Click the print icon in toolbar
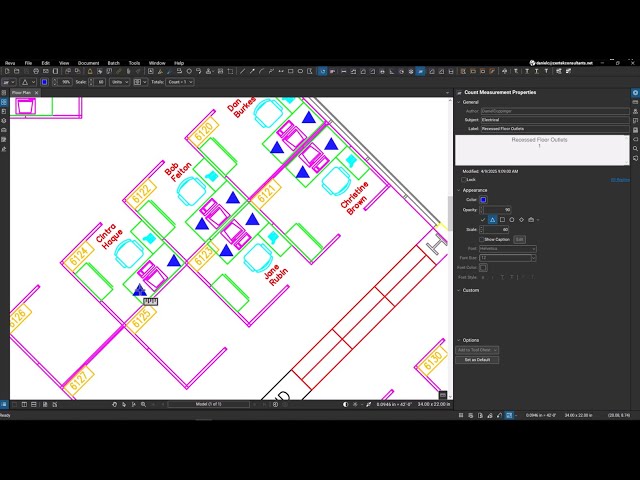The image size is (640, 480). click(36, 71)
